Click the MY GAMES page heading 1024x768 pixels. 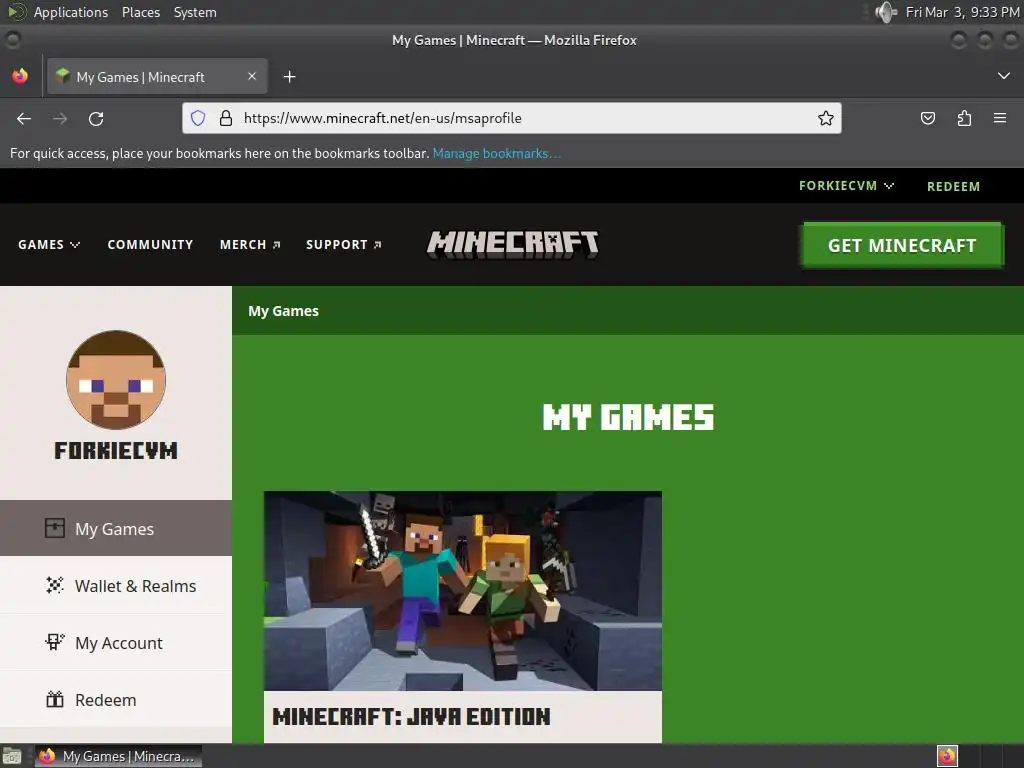coord(628,417)
